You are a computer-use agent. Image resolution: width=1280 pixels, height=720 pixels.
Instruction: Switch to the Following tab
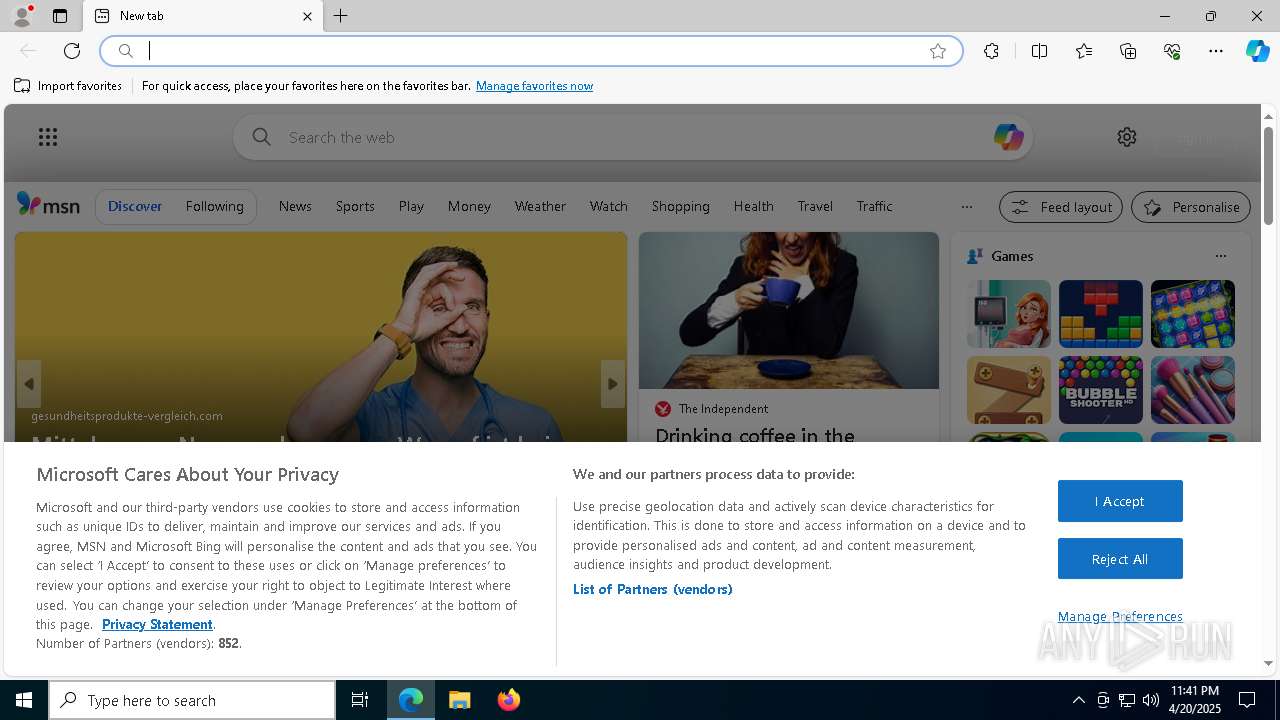(214, 206)
